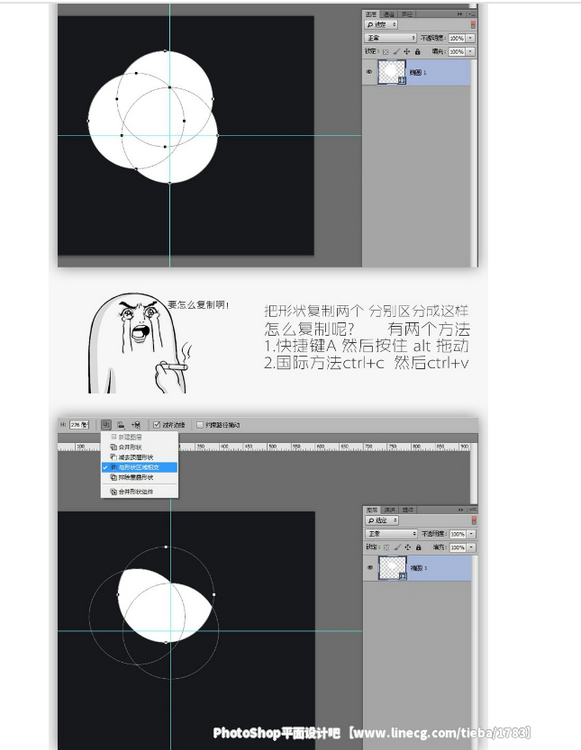Screen dimensions: 581x750
Task: Expand fill slider arrow in bottom screenshot
Action: [x=471, y=547]
